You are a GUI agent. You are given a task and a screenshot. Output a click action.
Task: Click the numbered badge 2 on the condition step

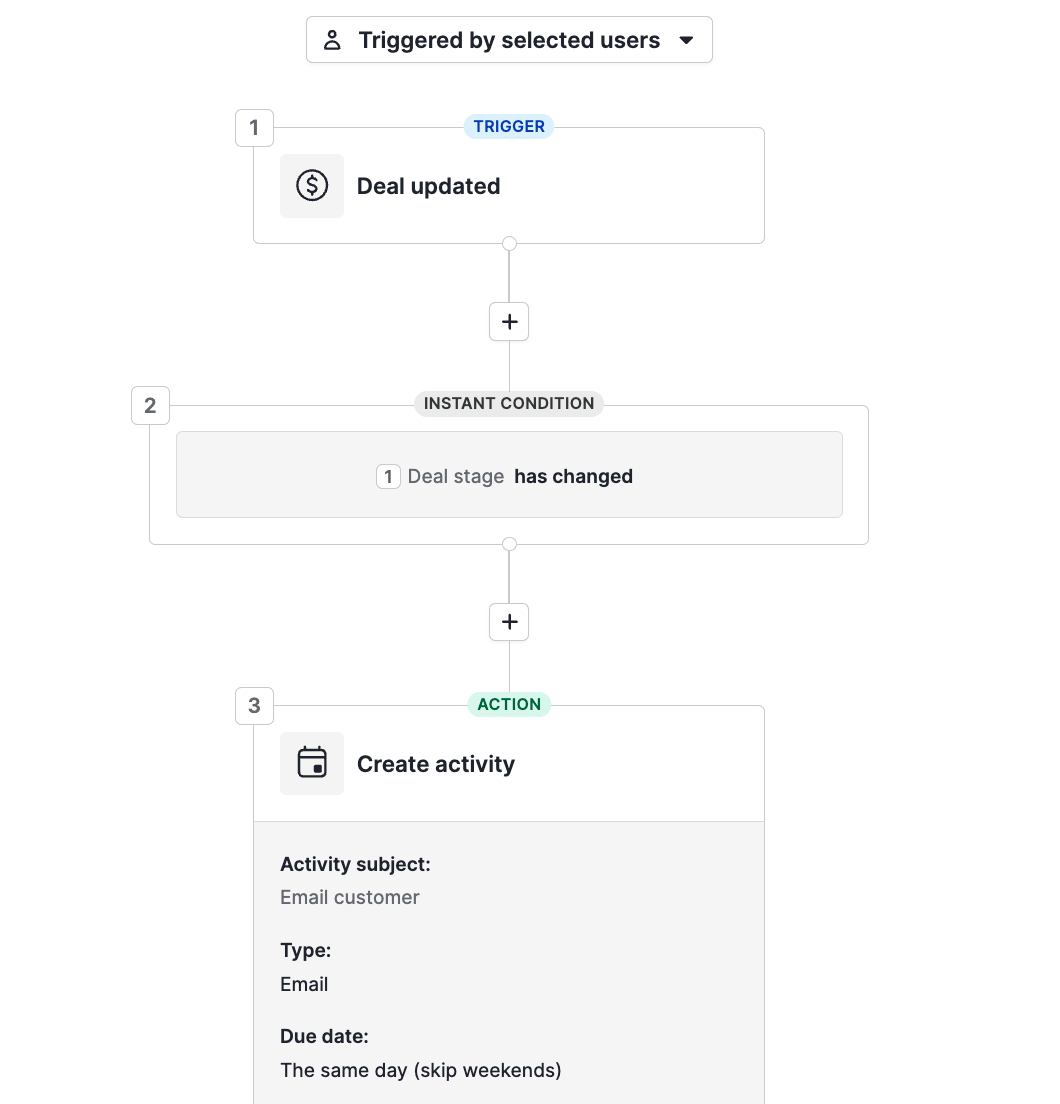click(x=150, y=405)
